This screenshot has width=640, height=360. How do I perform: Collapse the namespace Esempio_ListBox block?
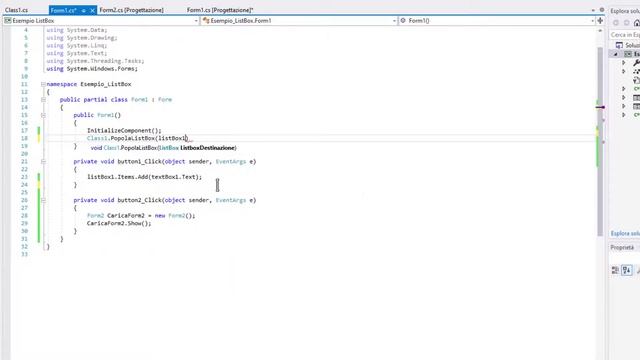point(43,84)
